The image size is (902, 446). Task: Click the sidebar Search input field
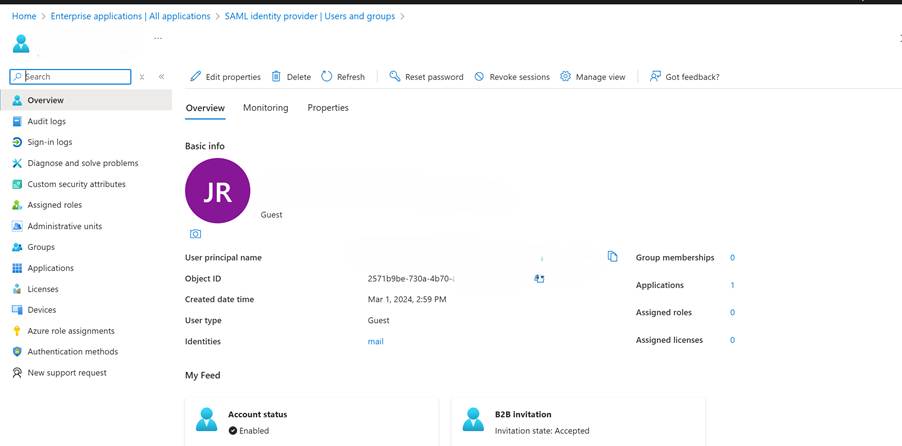click(x=71, y=77)
